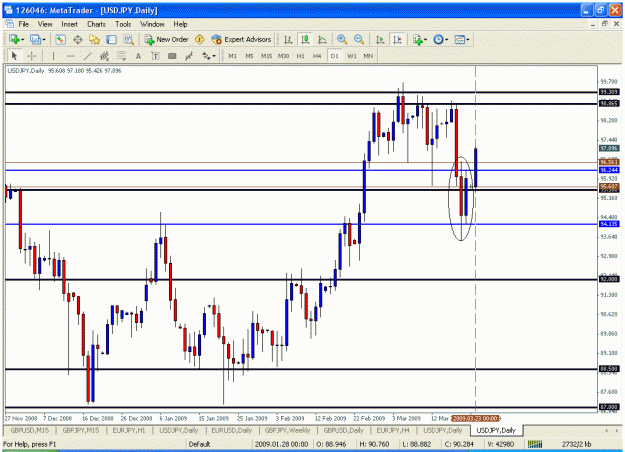The width and height of the screenshot is (625, 452).
Task: Switch chart to bar chart type
Action: [288, 39]
